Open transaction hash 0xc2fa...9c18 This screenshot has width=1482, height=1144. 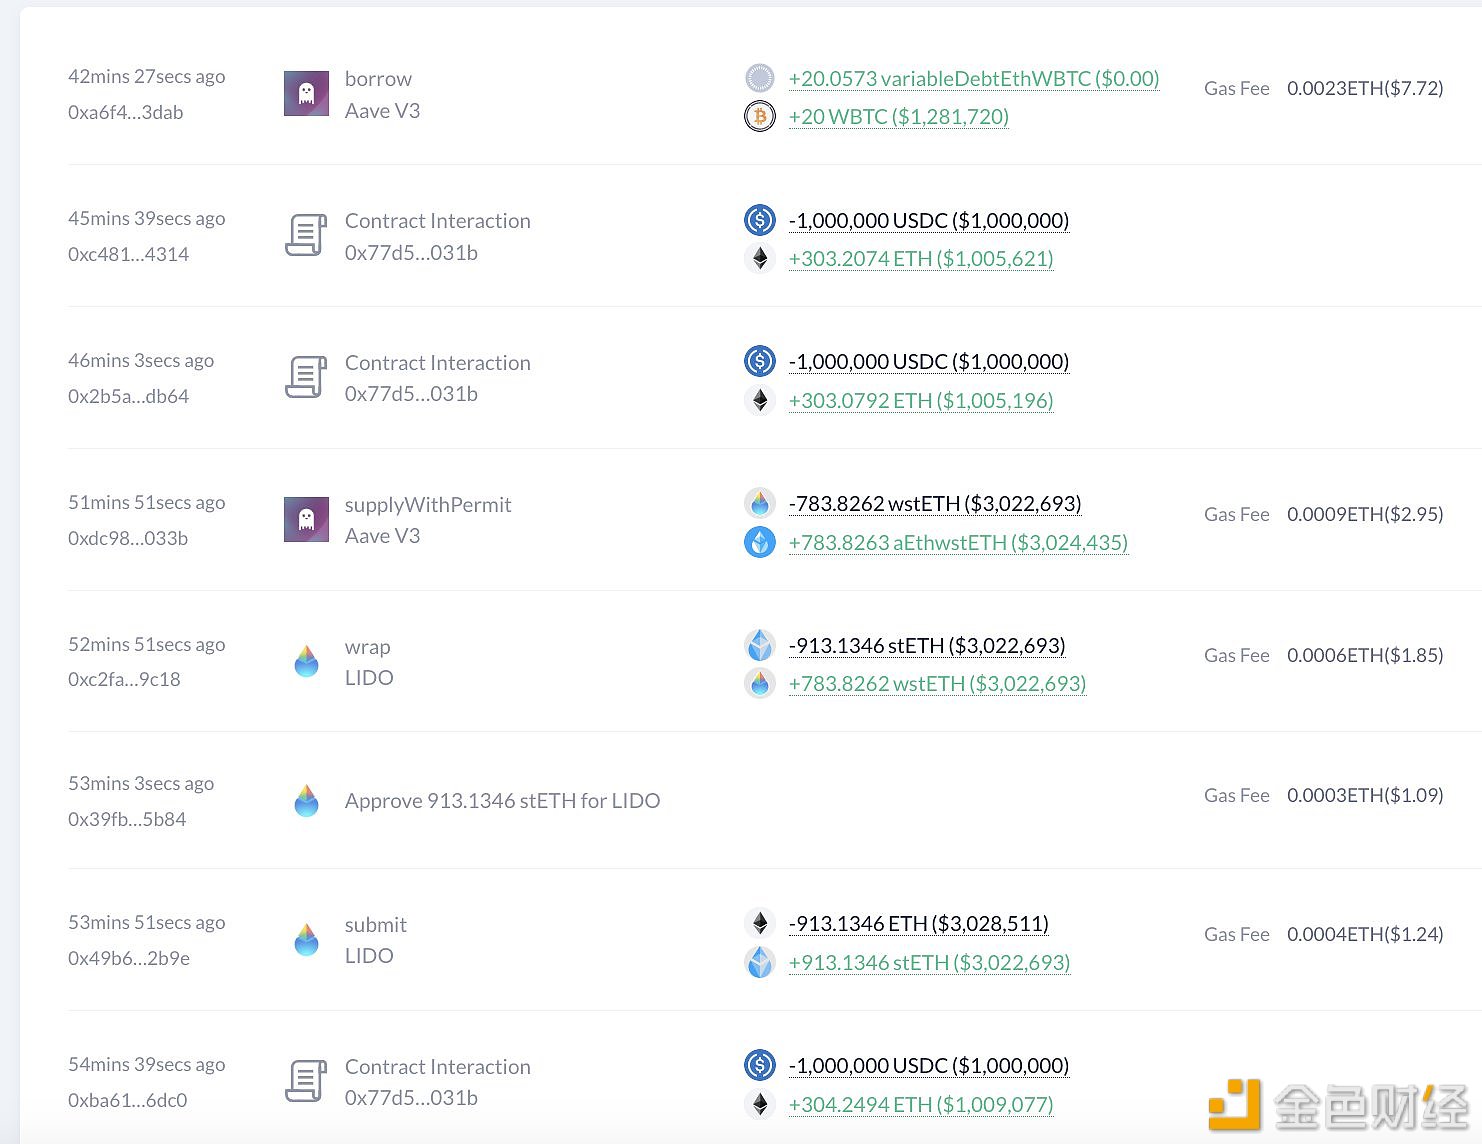tap(124, 679)
